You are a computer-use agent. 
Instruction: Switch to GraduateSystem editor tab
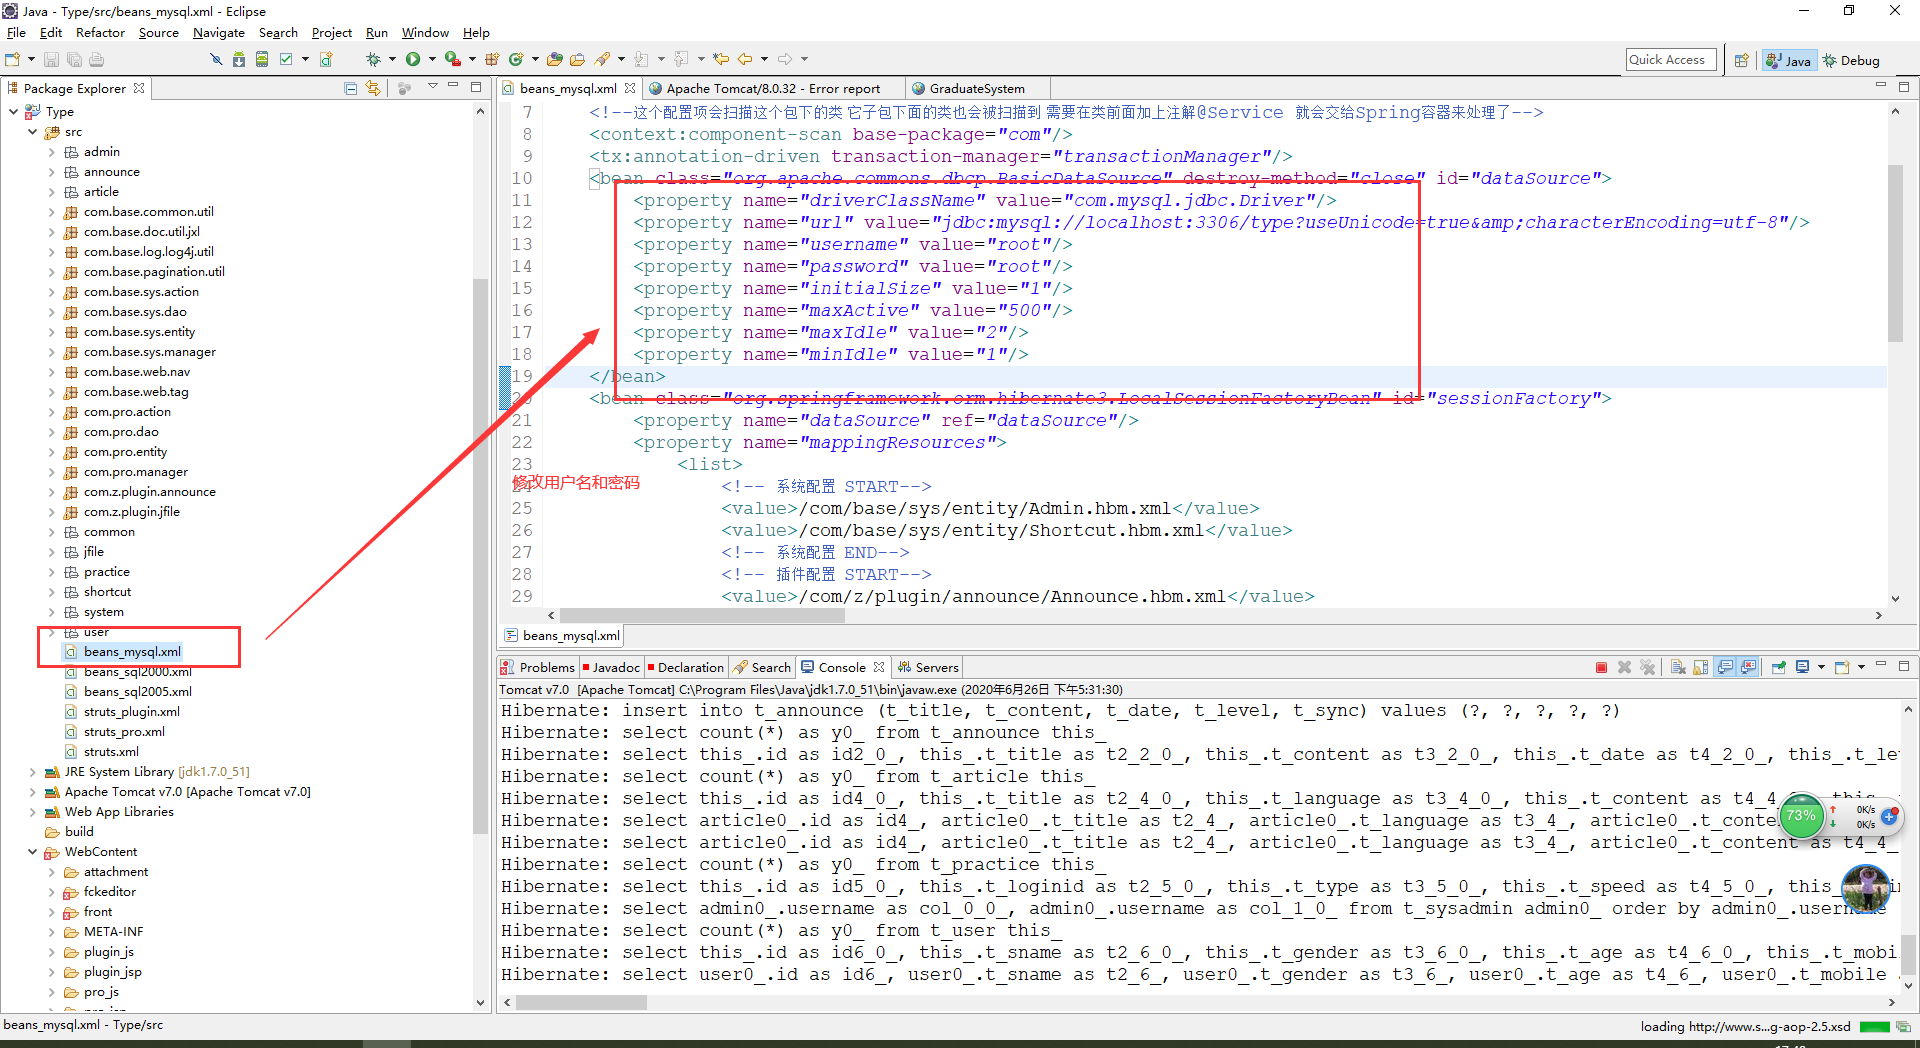pyautogui.click(x=975, y=88)
